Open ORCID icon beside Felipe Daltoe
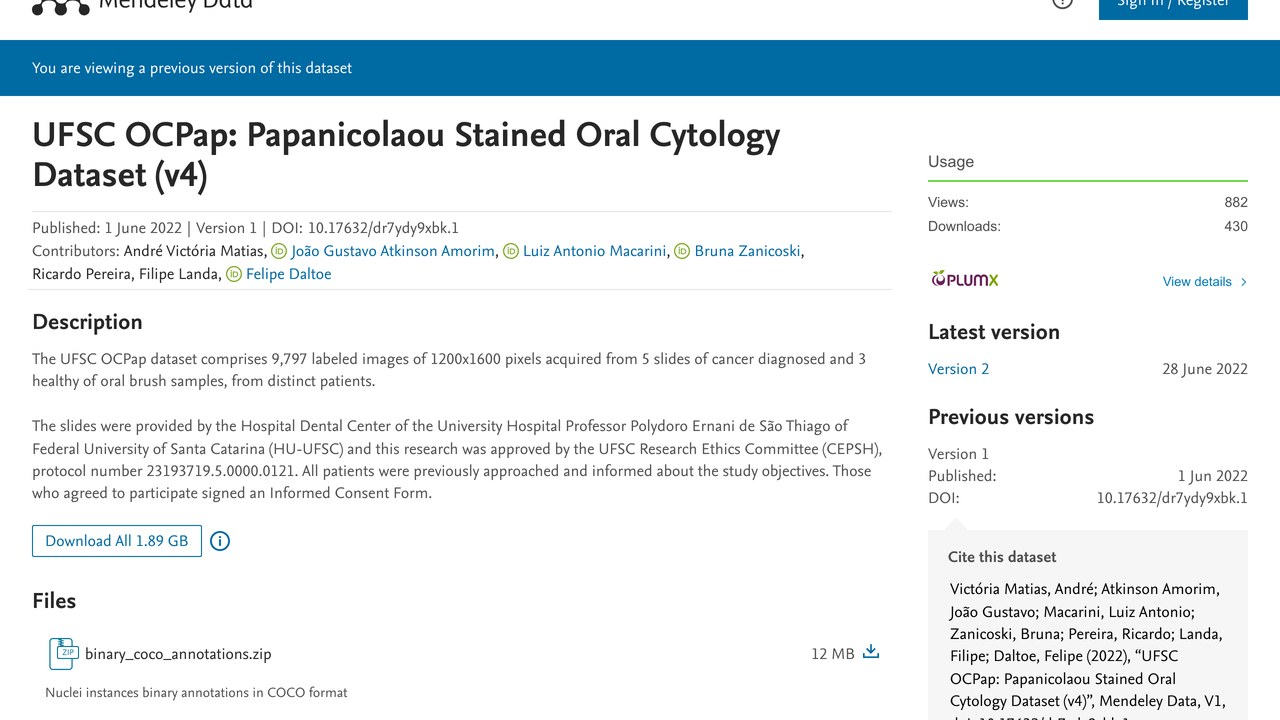 pos(234,274)
